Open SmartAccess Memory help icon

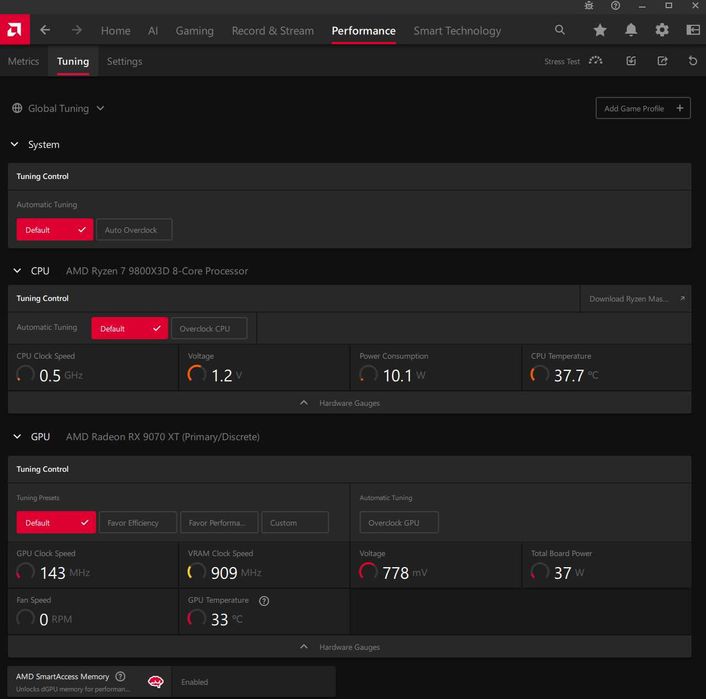tap(120, 676)
